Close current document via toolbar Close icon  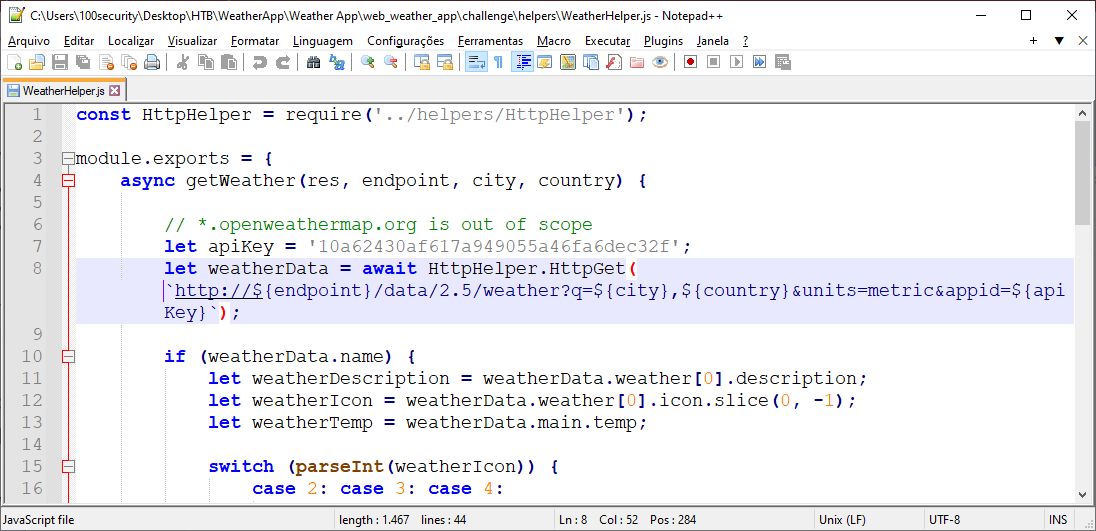106,62
